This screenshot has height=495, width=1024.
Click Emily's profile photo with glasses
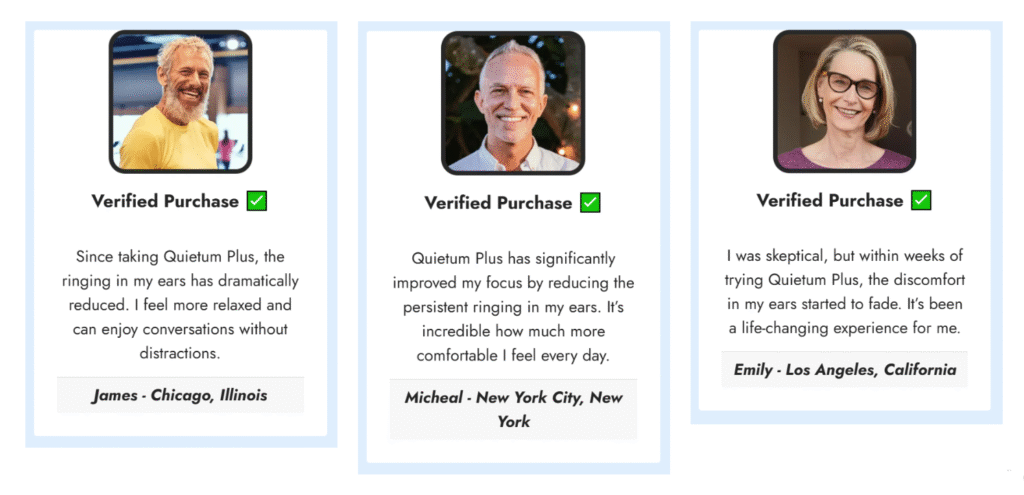tap(844, 102)
